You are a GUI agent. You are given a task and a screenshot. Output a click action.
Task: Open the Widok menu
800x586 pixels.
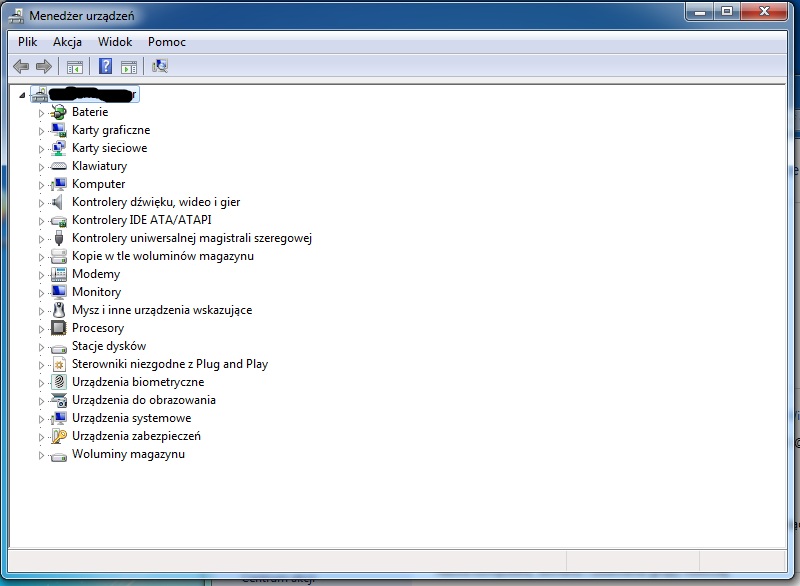115,42
